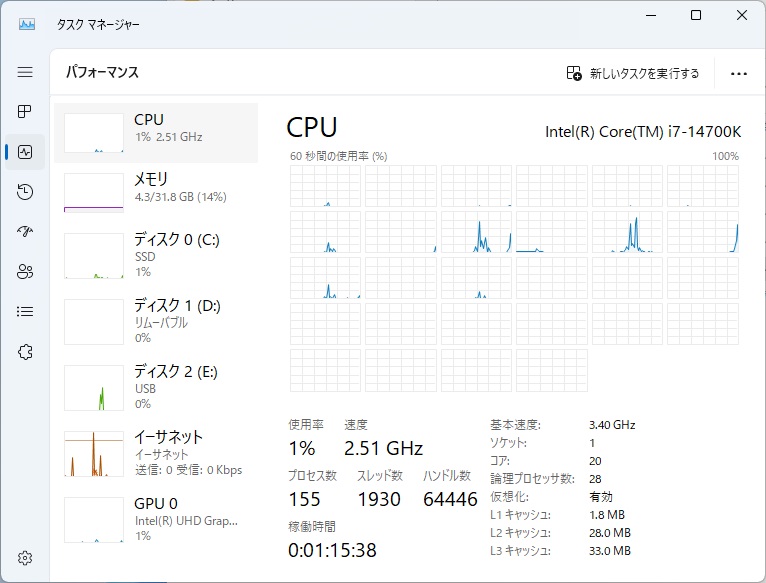
Task: Select the Performance page icon
Action: 25,152
